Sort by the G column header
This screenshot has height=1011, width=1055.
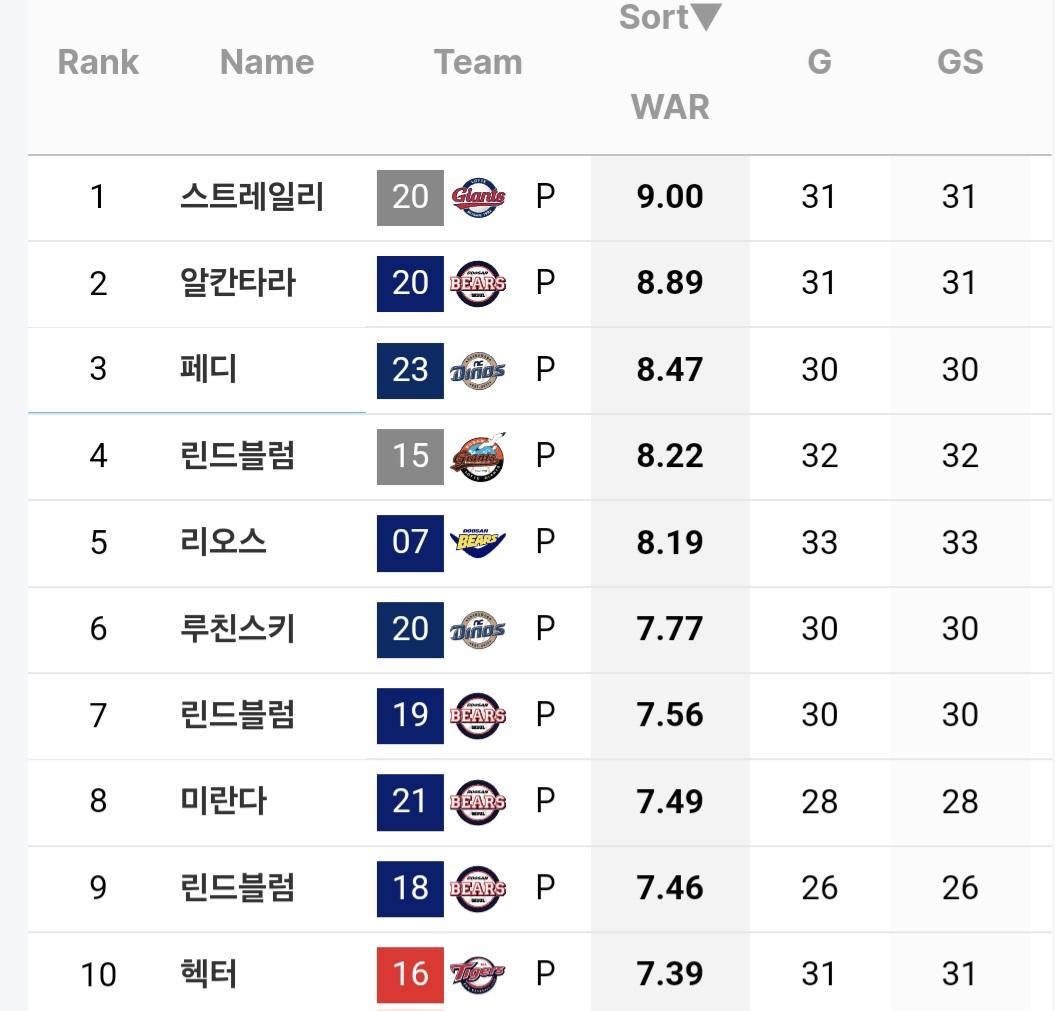[819, 62]
